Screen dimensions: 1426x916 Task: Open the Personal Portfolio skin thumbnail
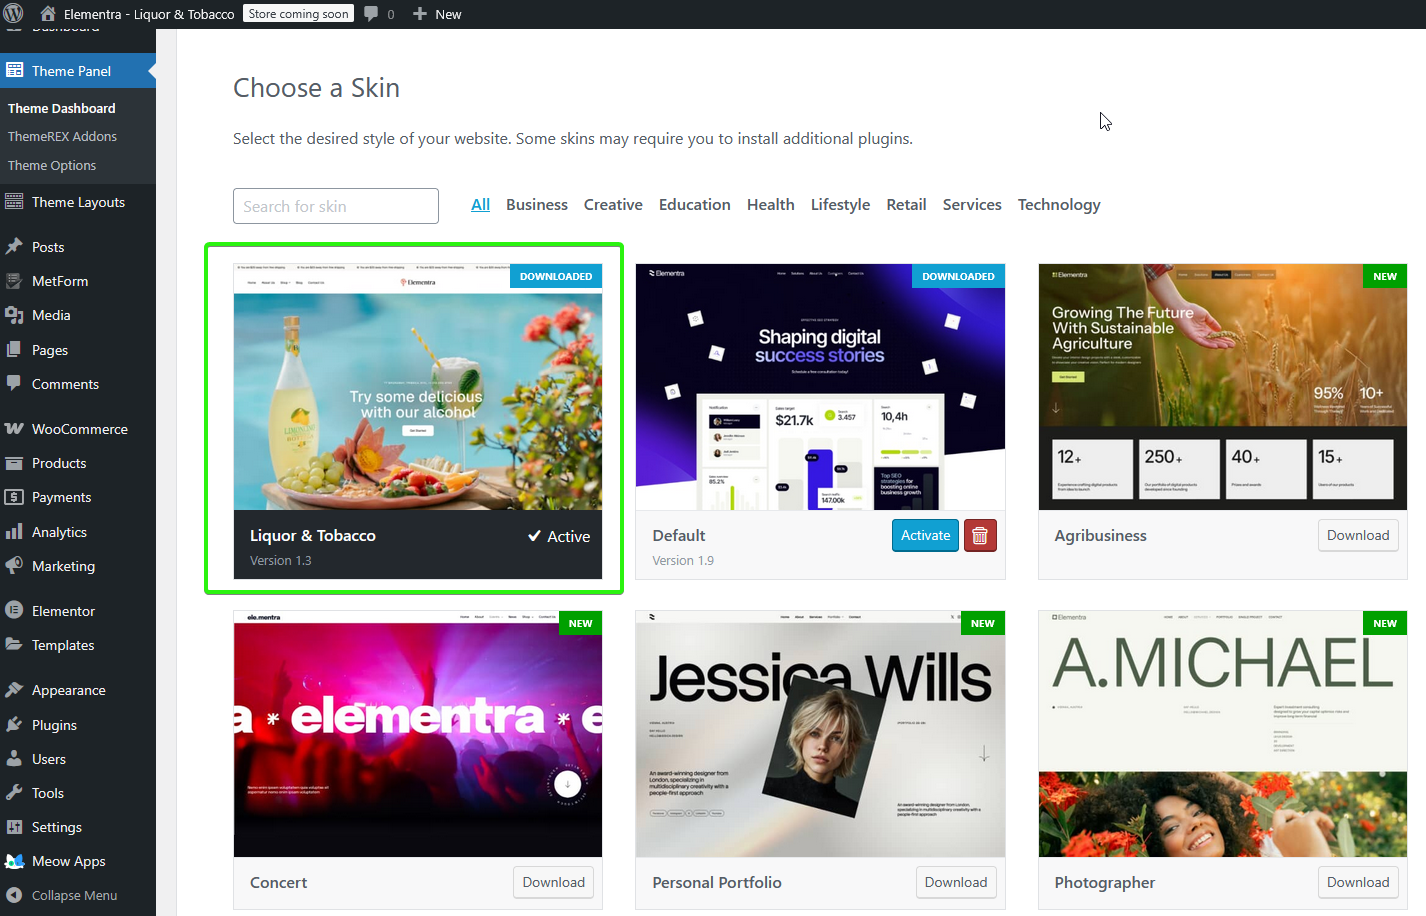coord(820,734)
